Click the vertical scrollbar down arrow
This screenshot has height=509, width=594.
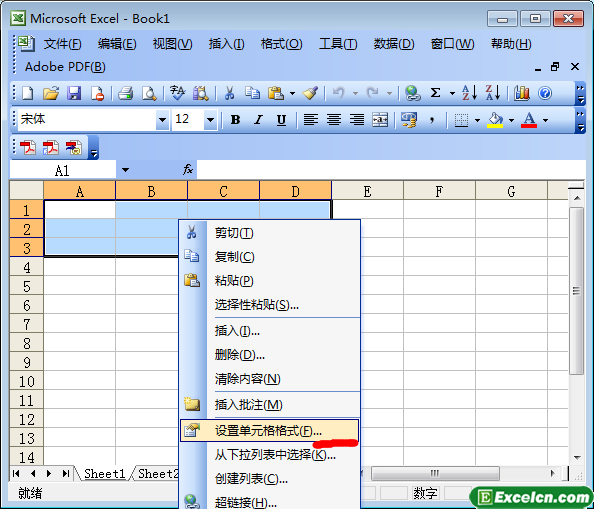click(x=577, y=457)
